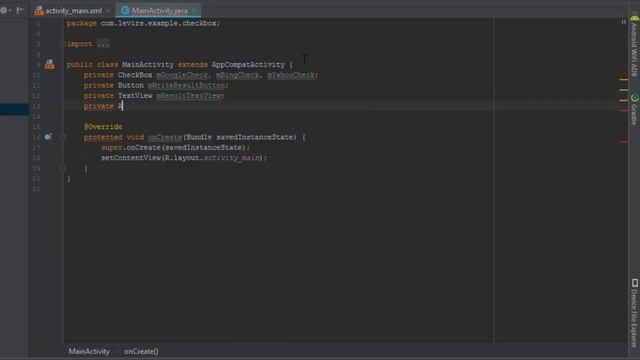The height and width of the screenshot is (360, 640).
Task: Open the Device File Explorer panel
Action: point(634,313)
